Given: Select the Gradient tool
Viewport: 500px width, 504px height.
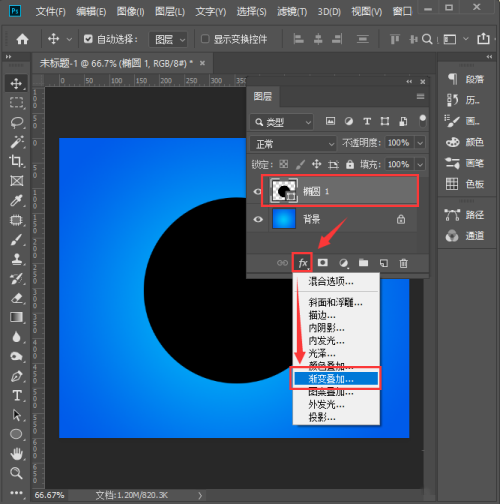Looking at the screenshot, I should [16, 317].
